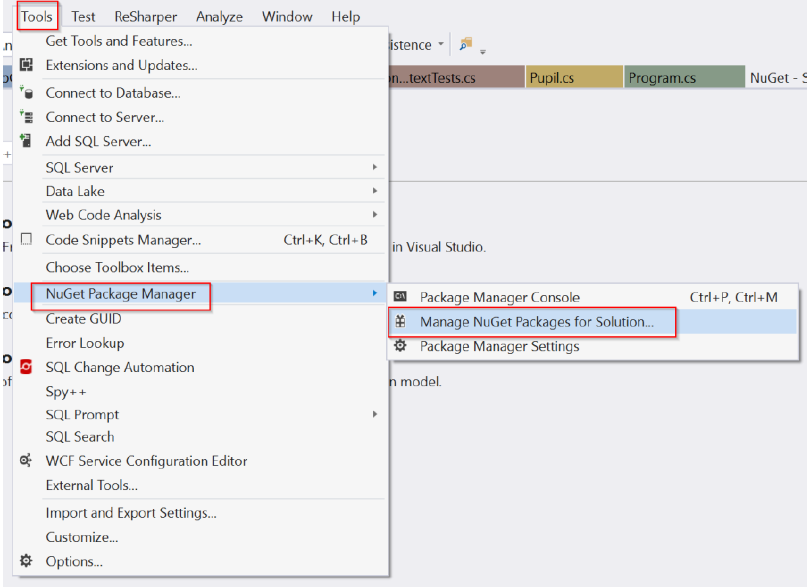
Task: Click the toolbar find-in-files folder icon
Action: coord(466,44)
